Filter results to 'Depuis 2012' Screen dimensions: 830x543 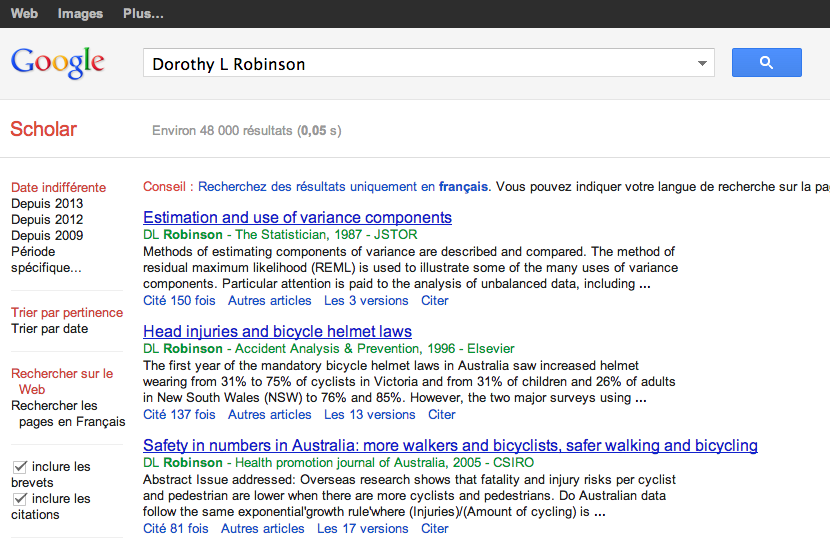pos(47,219)
